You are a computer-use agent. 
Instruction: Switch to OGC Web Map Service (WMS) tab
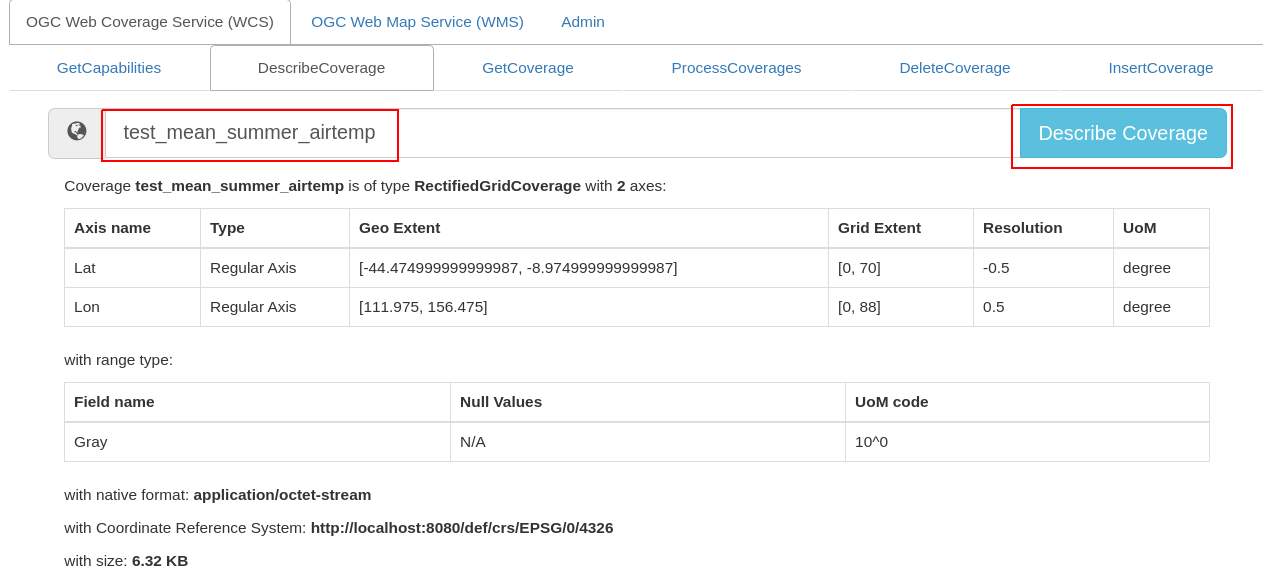click(417, 22)
